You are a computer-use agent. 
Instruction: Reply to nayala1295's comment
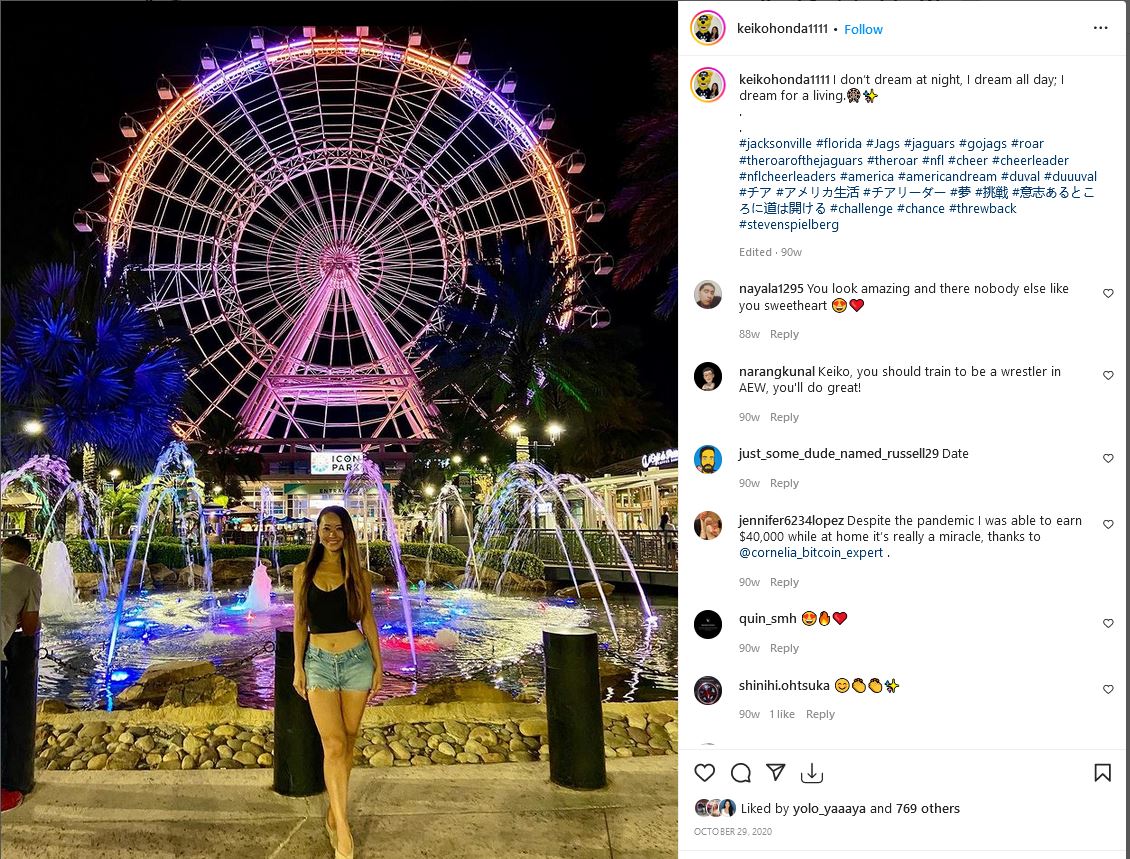click(784, 334)
